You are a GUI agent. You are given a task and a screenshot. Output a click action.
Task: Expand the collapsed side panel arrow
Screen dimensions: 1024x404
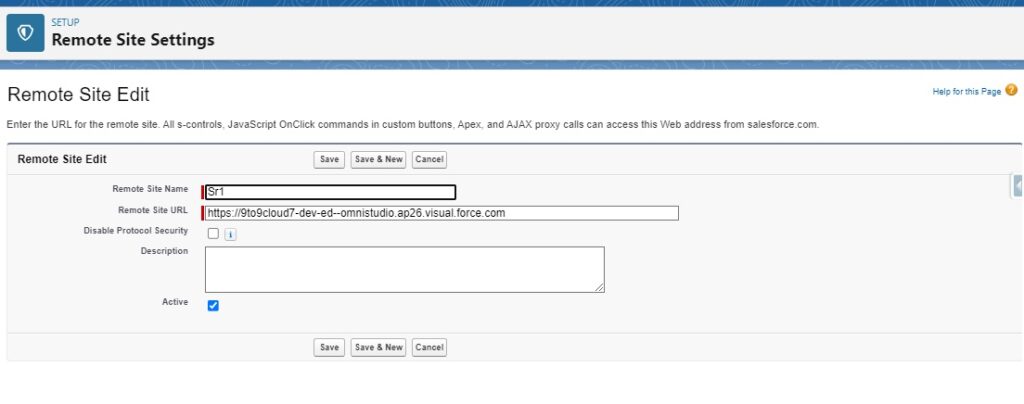[x=1017, y=186]
